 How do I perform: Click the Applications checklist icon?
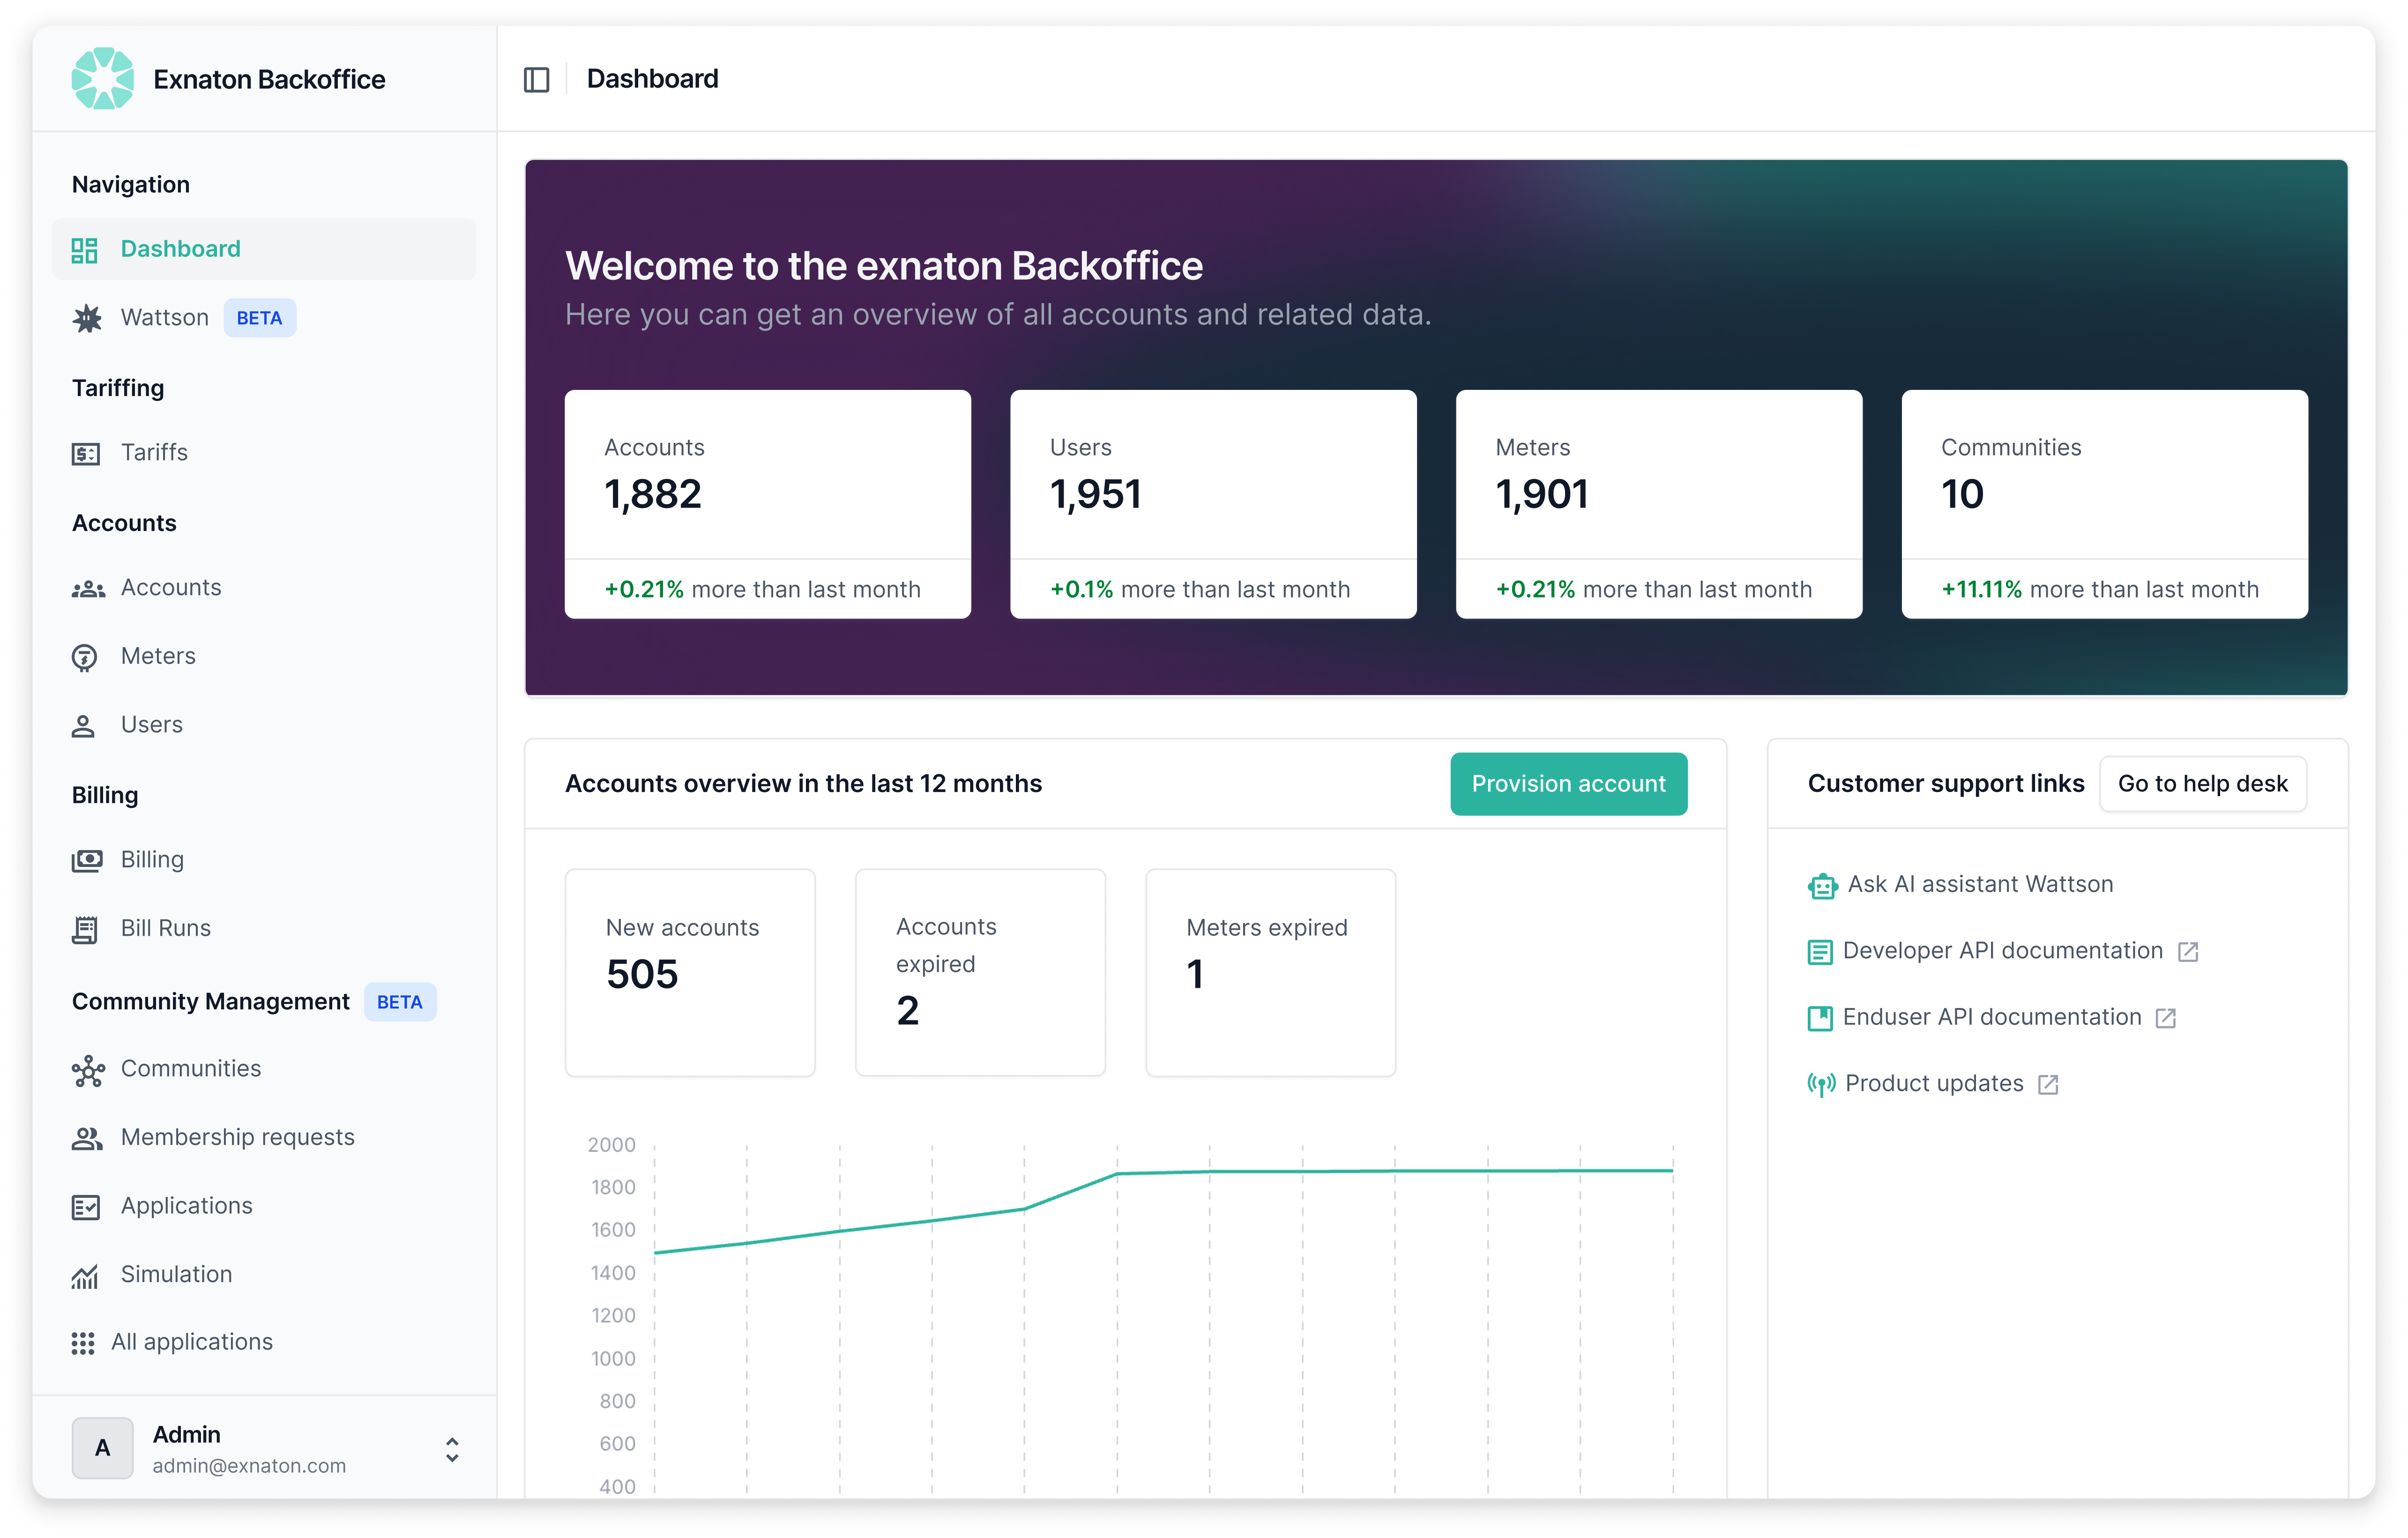[86, 1207]
